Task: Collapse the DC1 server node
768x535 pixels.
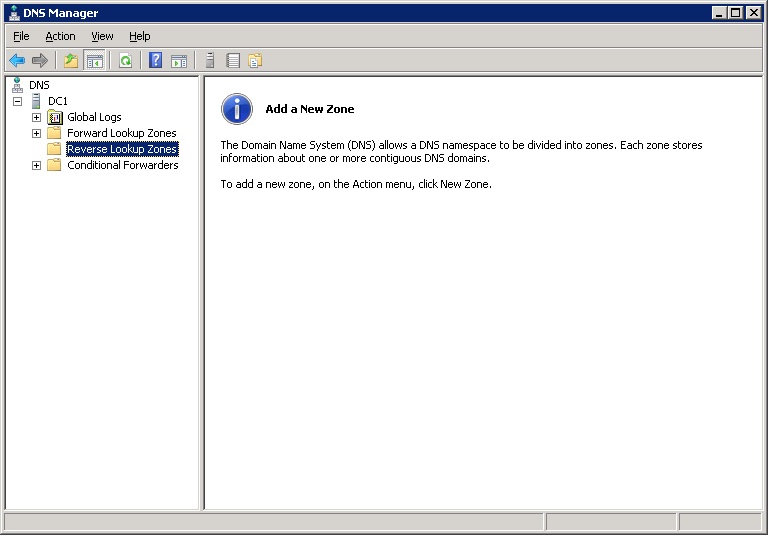Action: click(18, 101)
